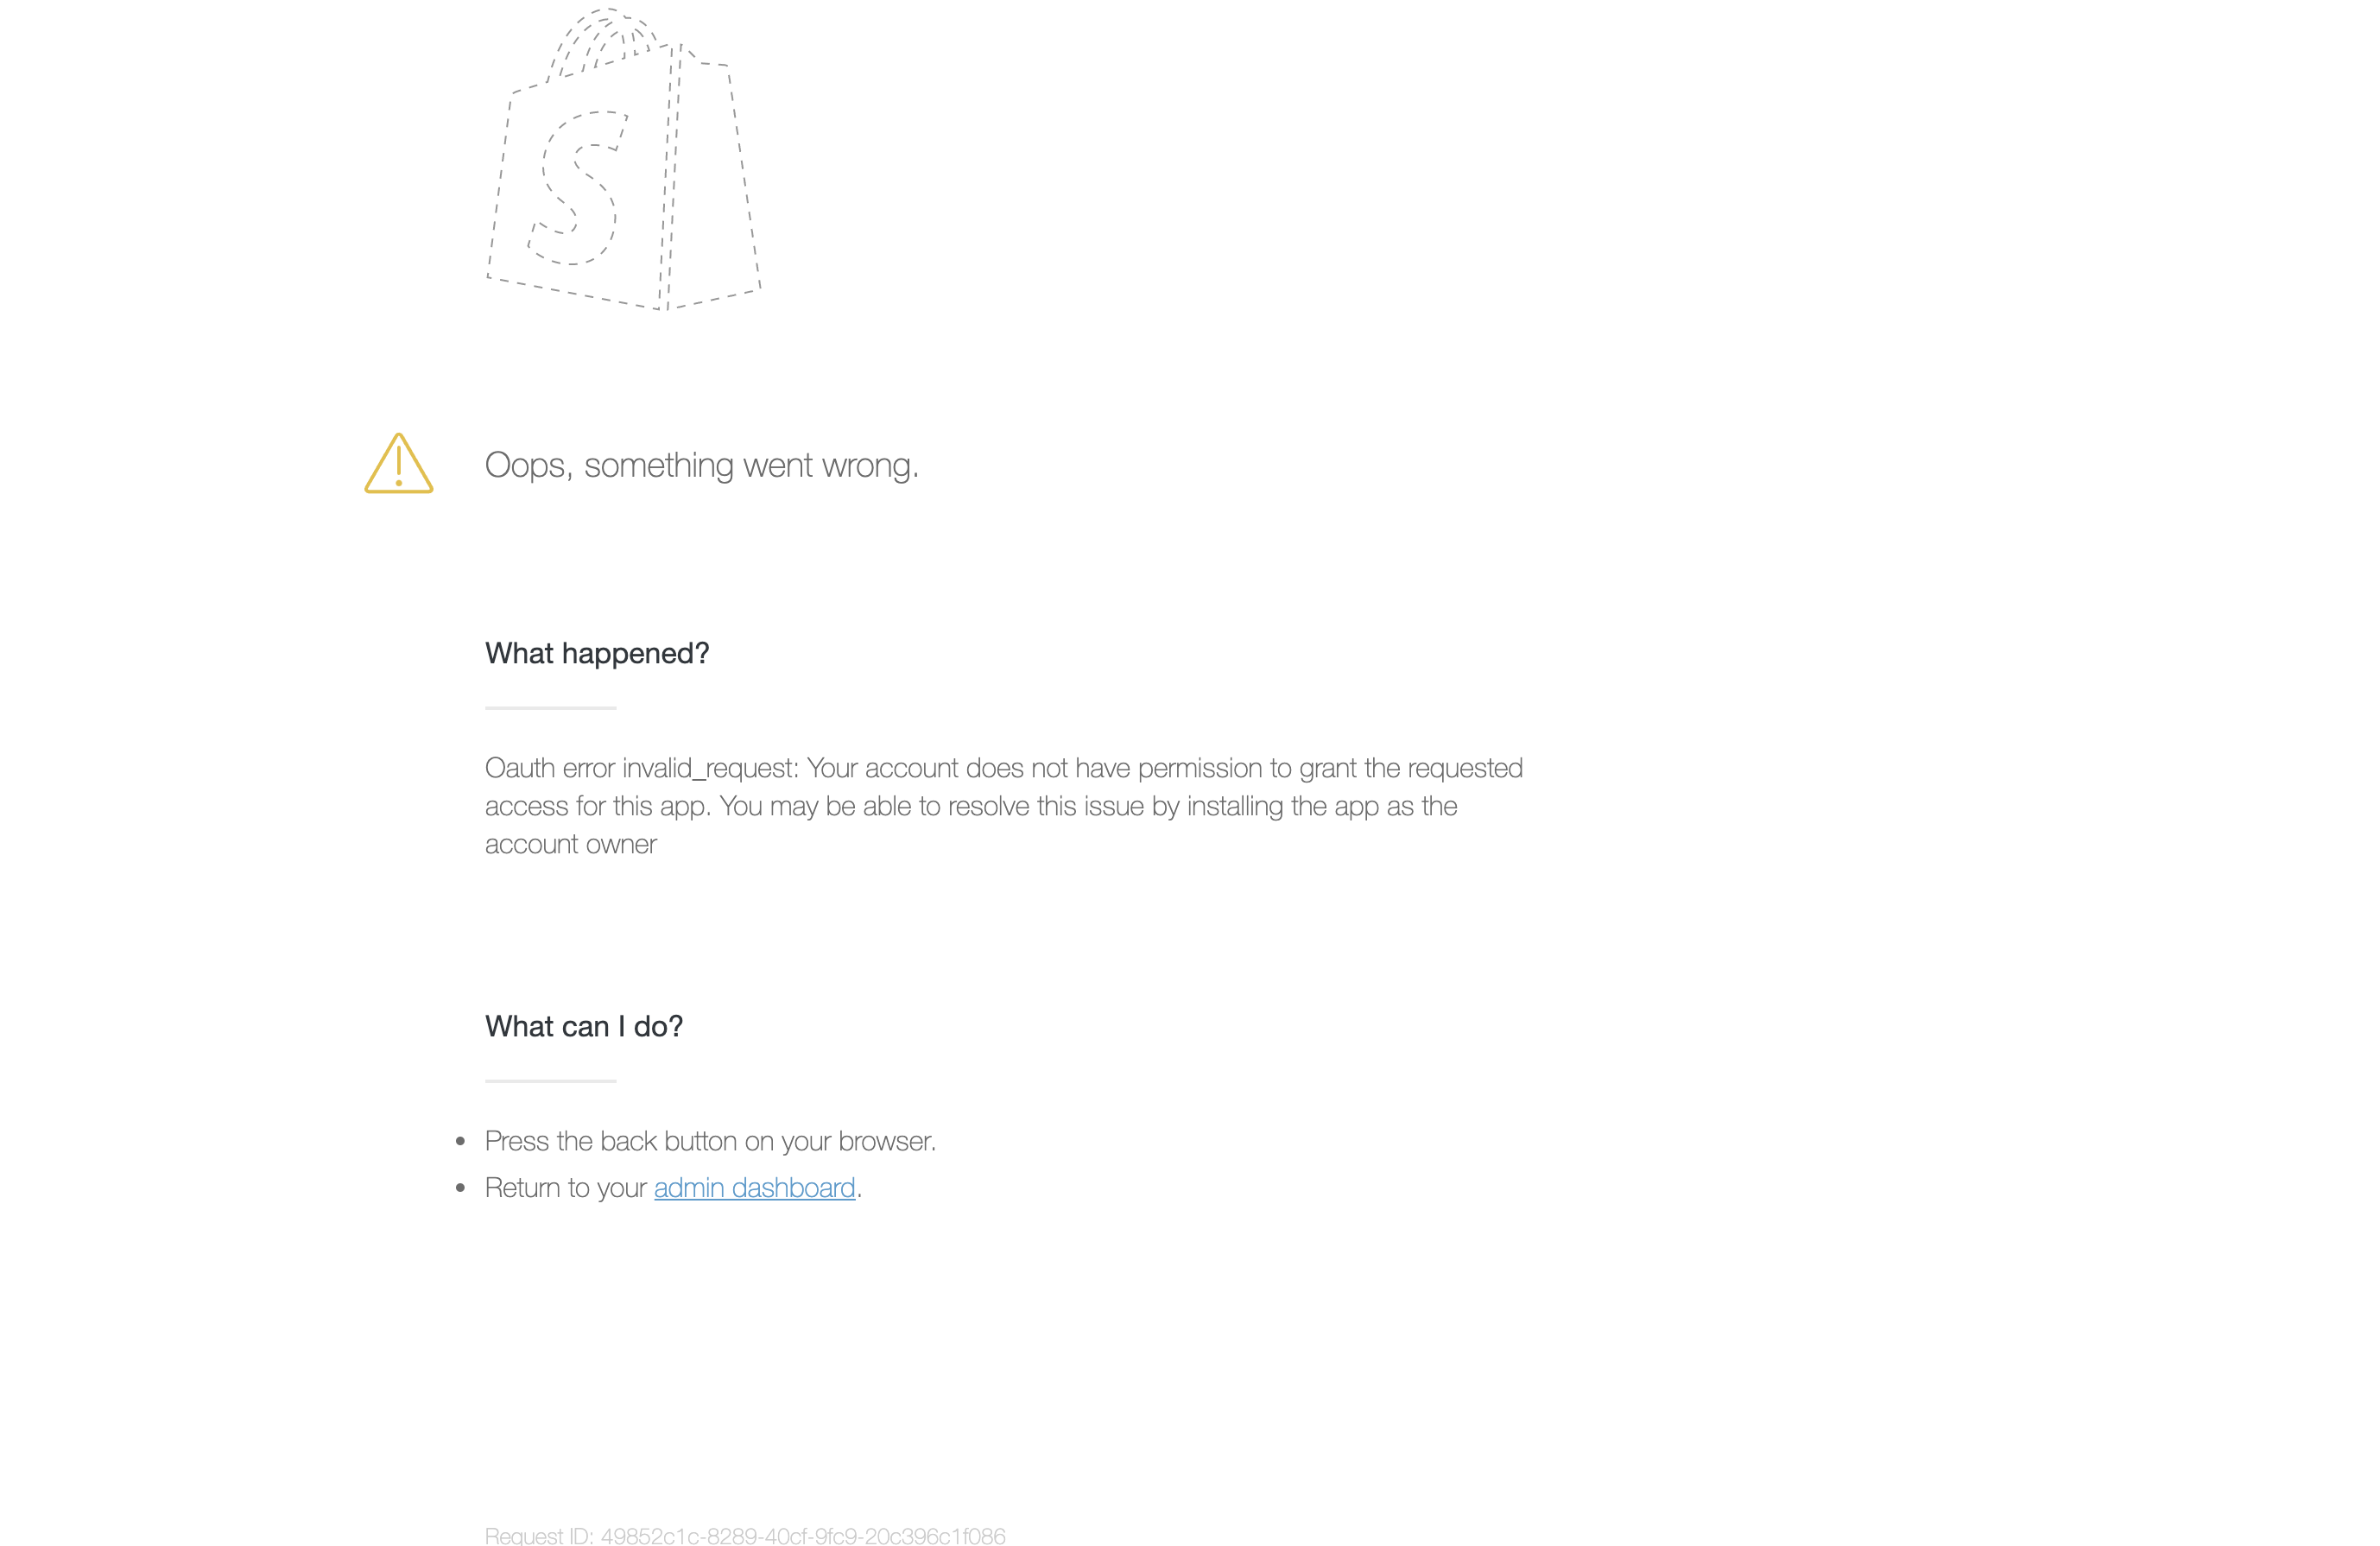Click the divider line under 'What can I do?'
2380x1546 pixels.
(x=551, y=1081)
